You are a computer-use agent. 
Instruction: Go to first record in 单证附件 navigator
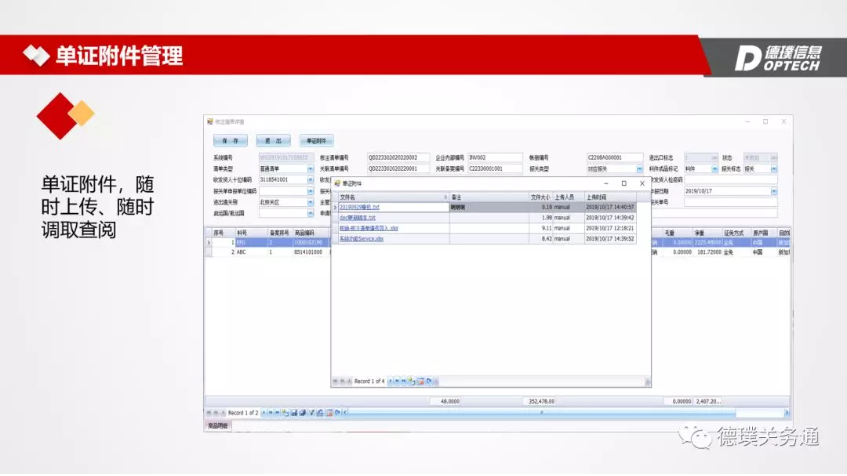tap(335, 381)
